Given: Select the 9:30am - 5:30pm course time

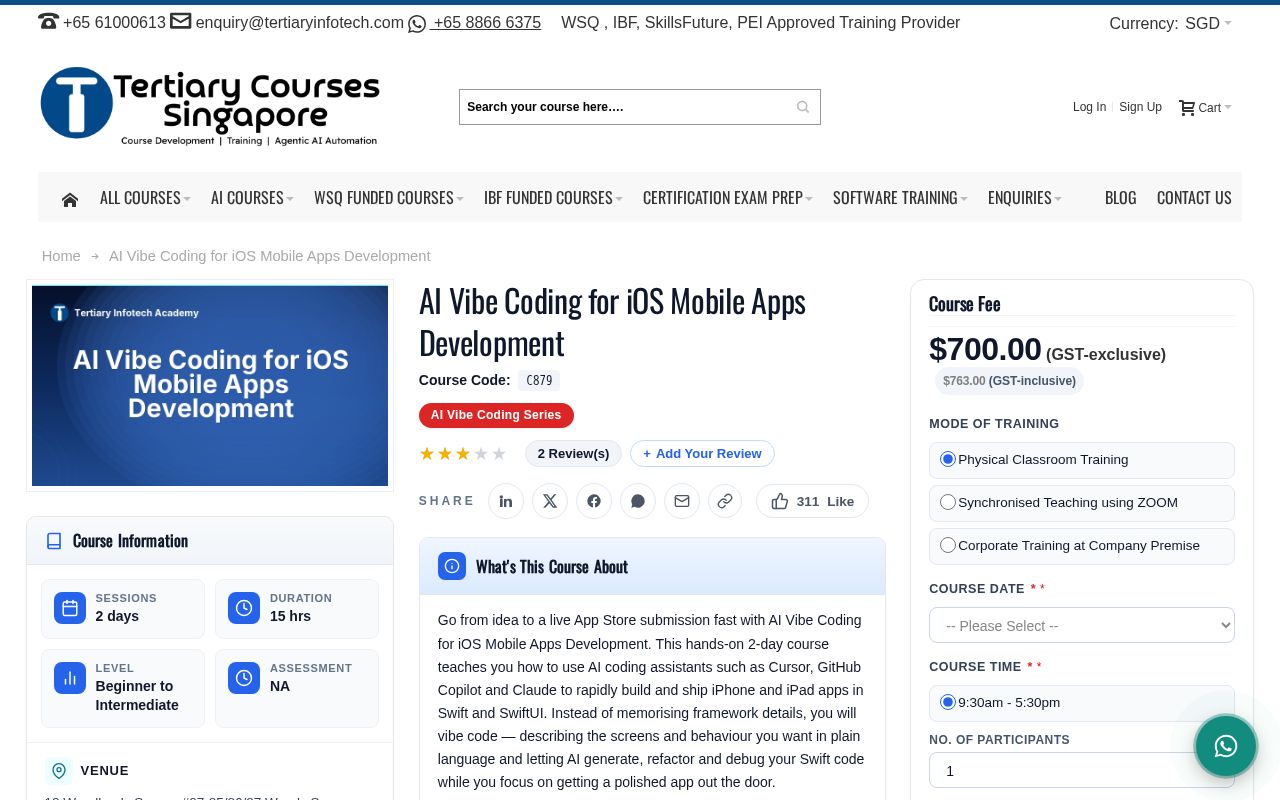Looking at the screenshot, I should tap(948, 702).
